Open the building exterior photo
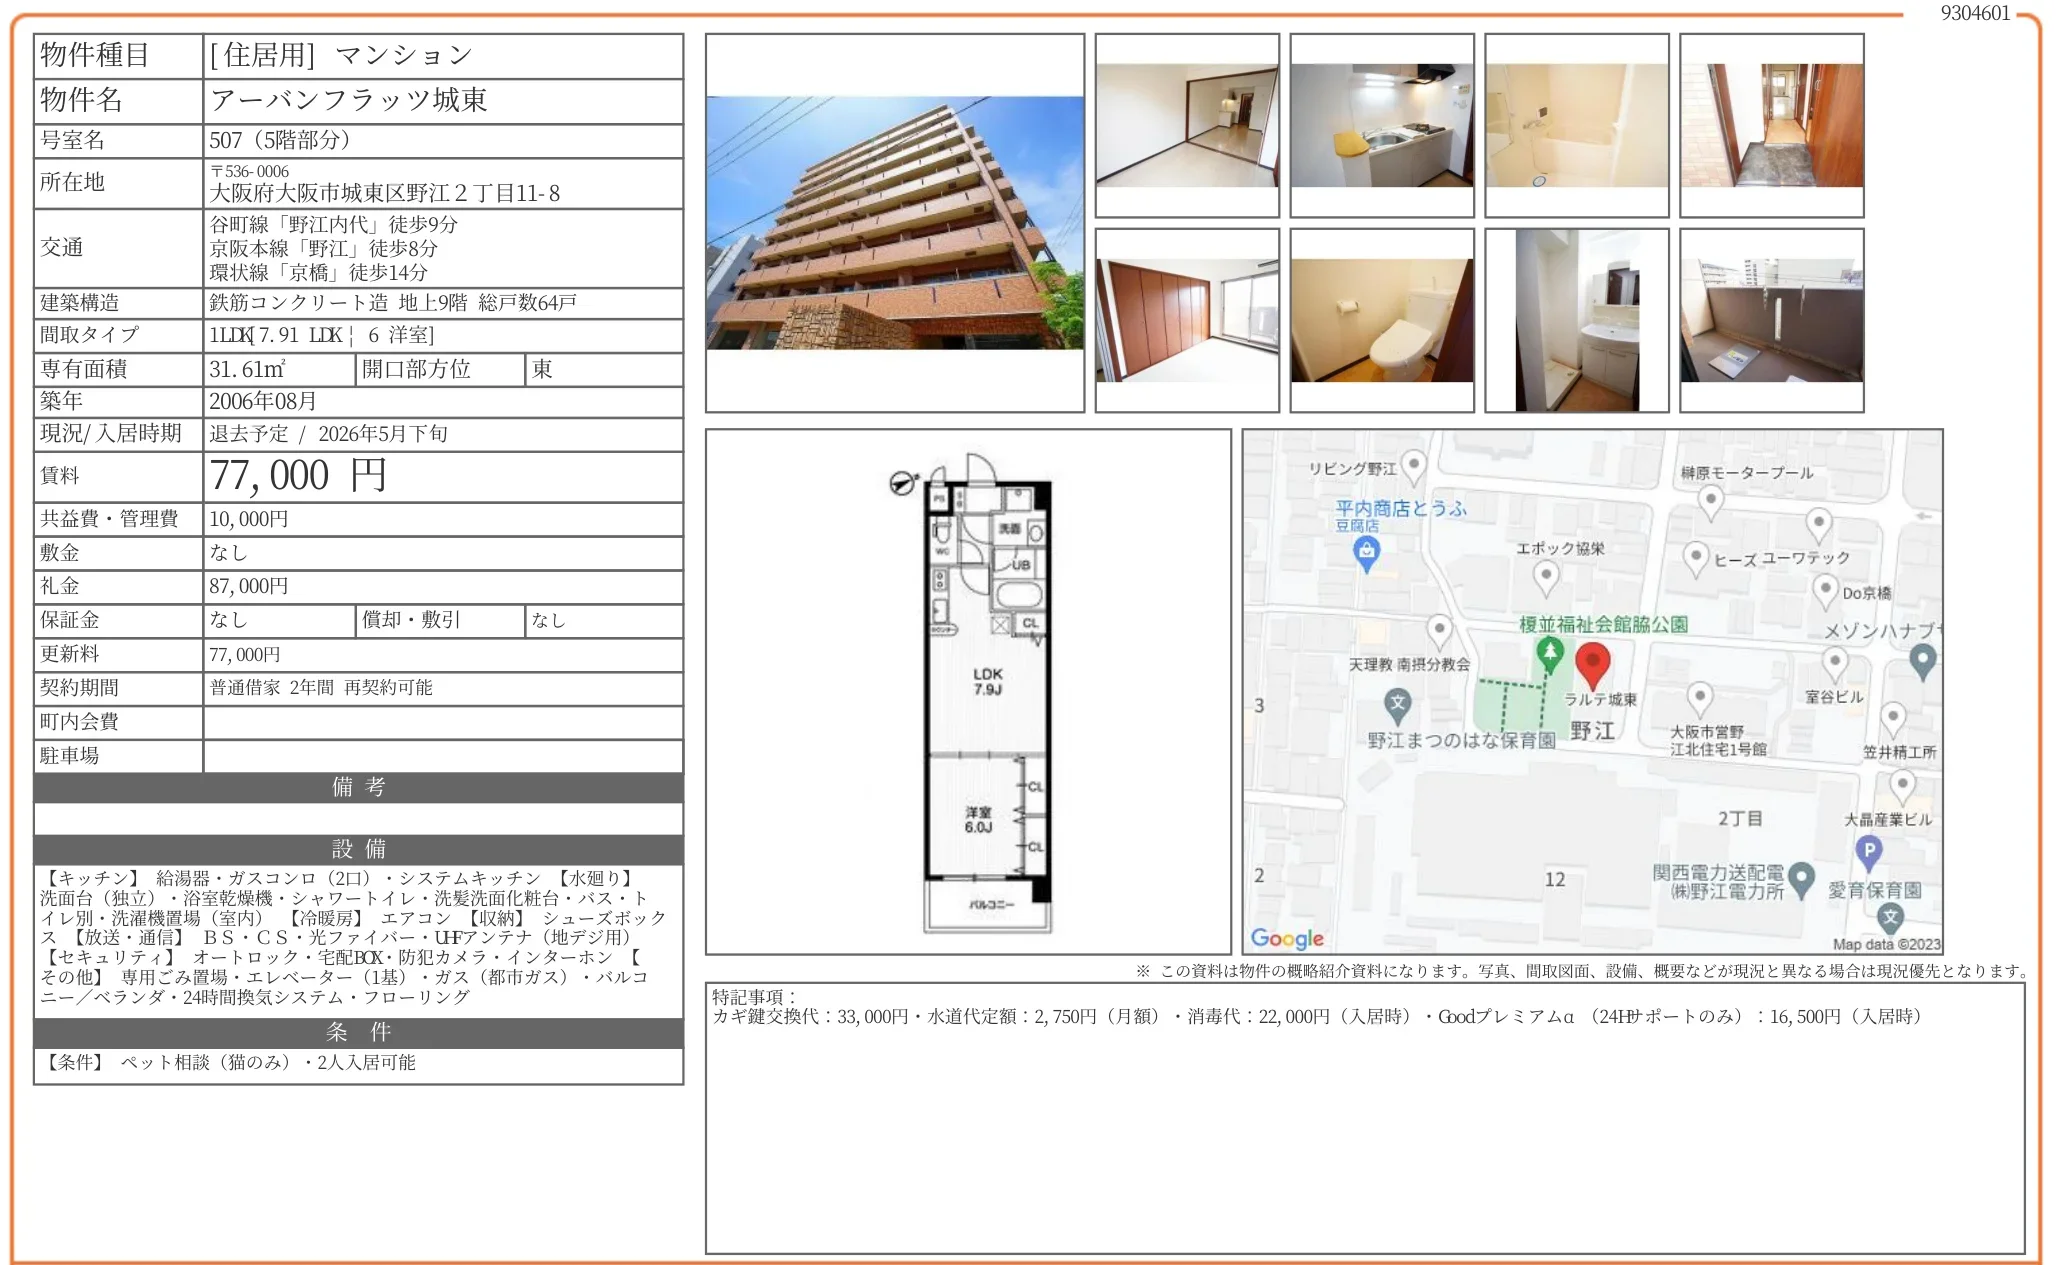Screen dimensions: 2056x1265 coord(894,223)
